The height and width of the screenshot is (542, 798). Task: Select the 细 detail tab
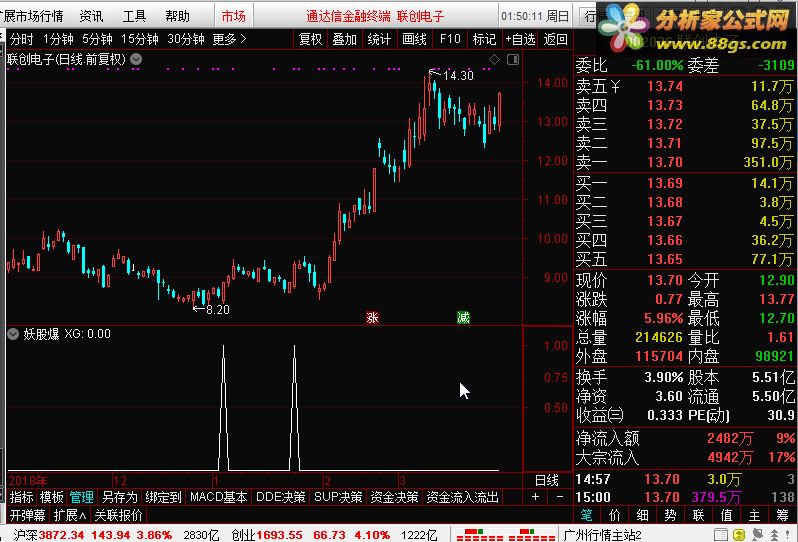(x=642, y=515)
